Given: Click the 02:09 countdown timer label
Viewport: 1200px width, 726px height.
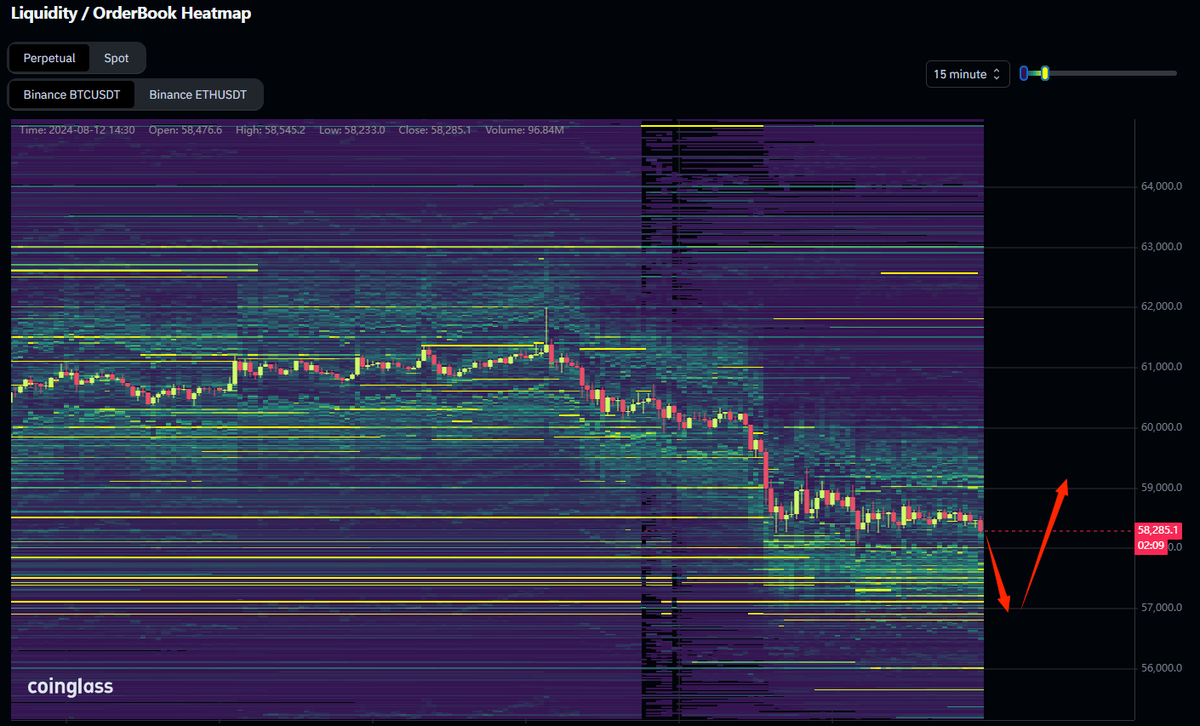Looking at the screenshot, I should (x=1150, y=545).
